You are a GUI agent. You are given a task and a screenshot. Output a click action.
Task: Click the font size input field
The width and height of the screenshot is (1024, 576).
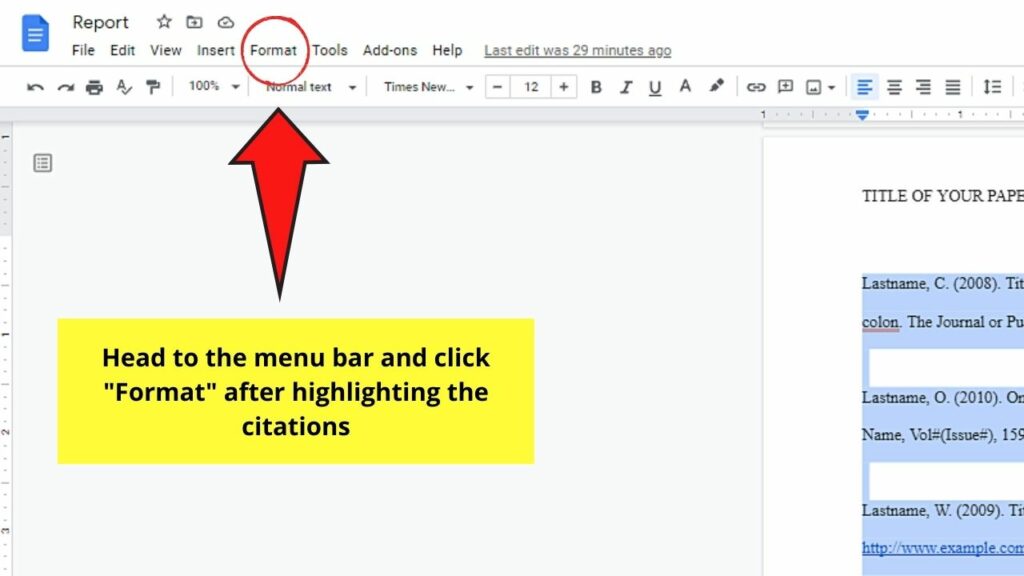(531, 87)
